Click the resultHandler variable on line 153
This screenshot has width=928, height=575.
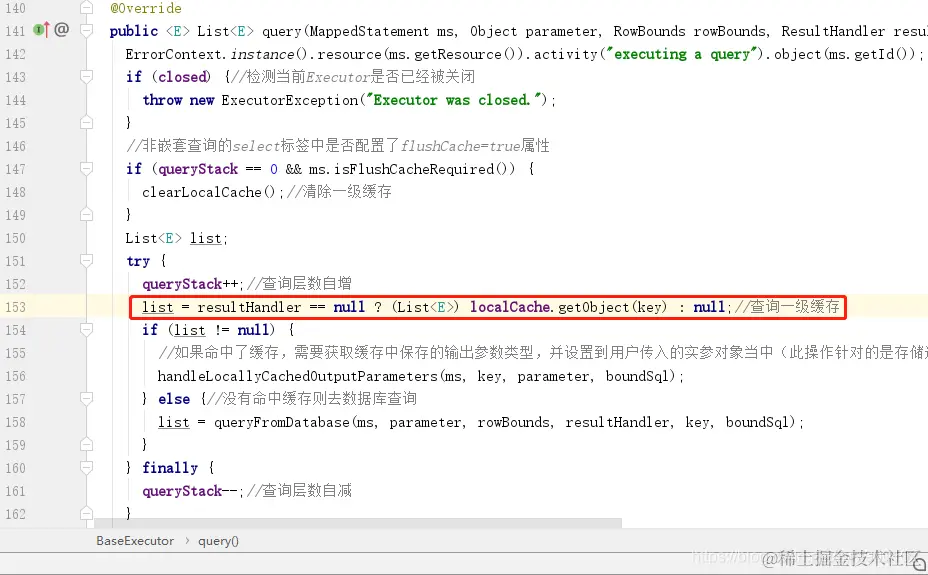249,307
